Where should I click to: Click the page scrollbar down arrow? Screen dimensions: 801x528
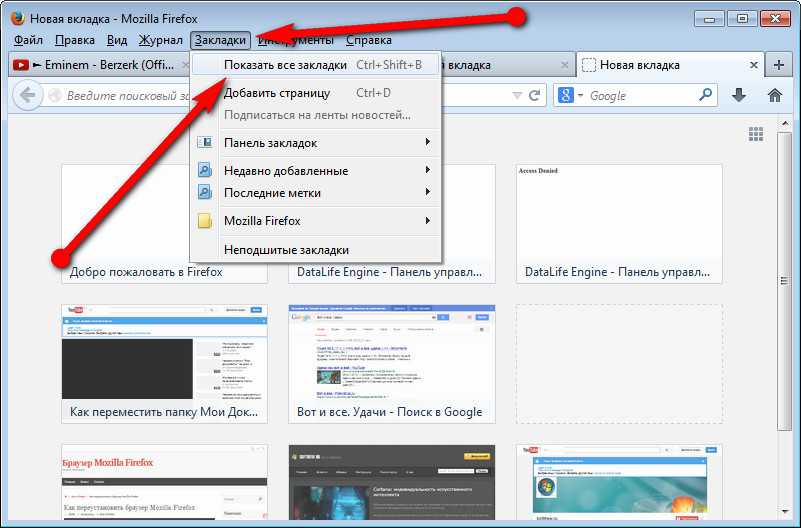coord(785,511)
